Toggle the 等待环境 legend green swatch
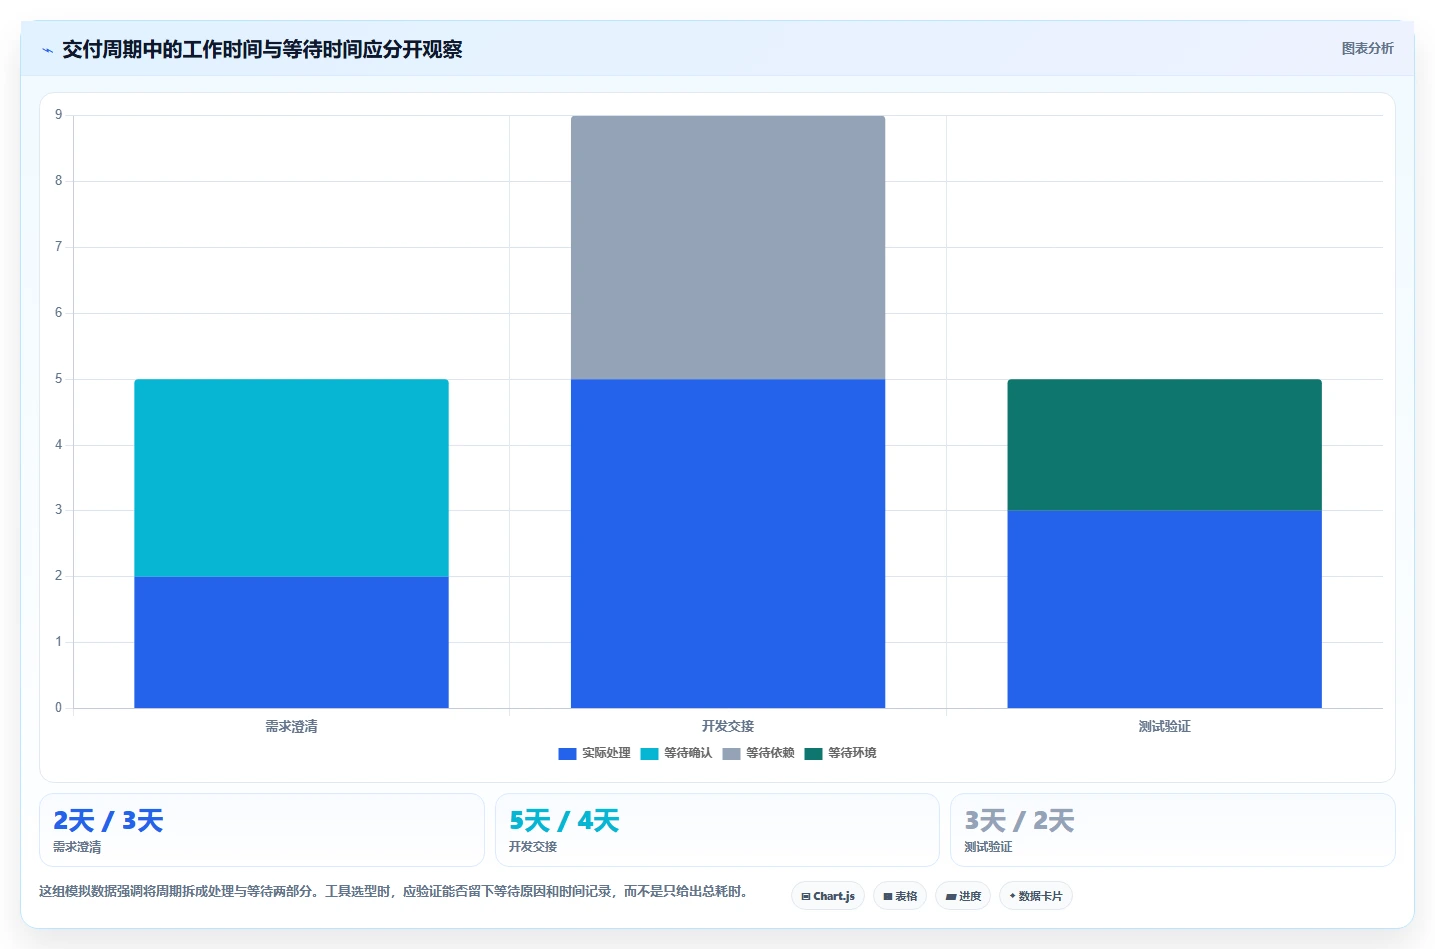This screenshot has width=1435, height=949. 813,753
